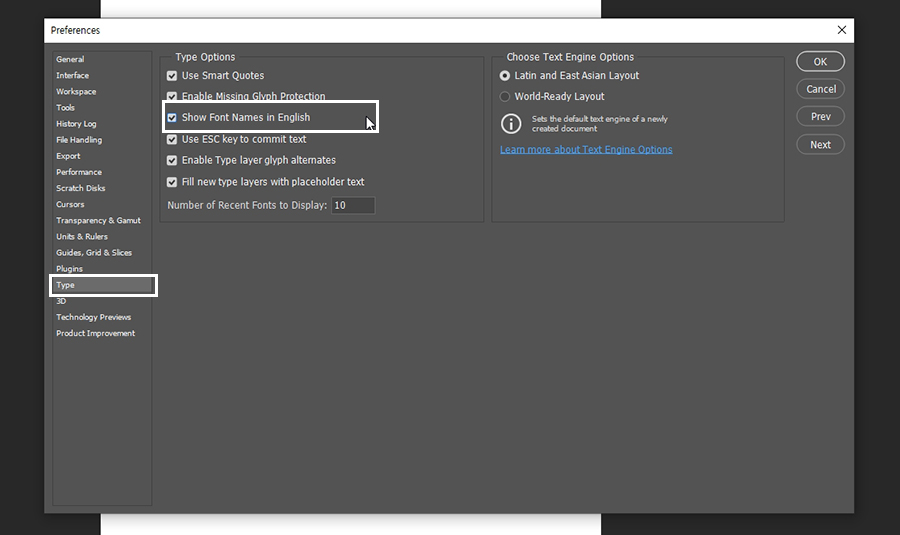Screen dimensions: 900x535
Task: Open the History Log preferences category
Action: 76,123
